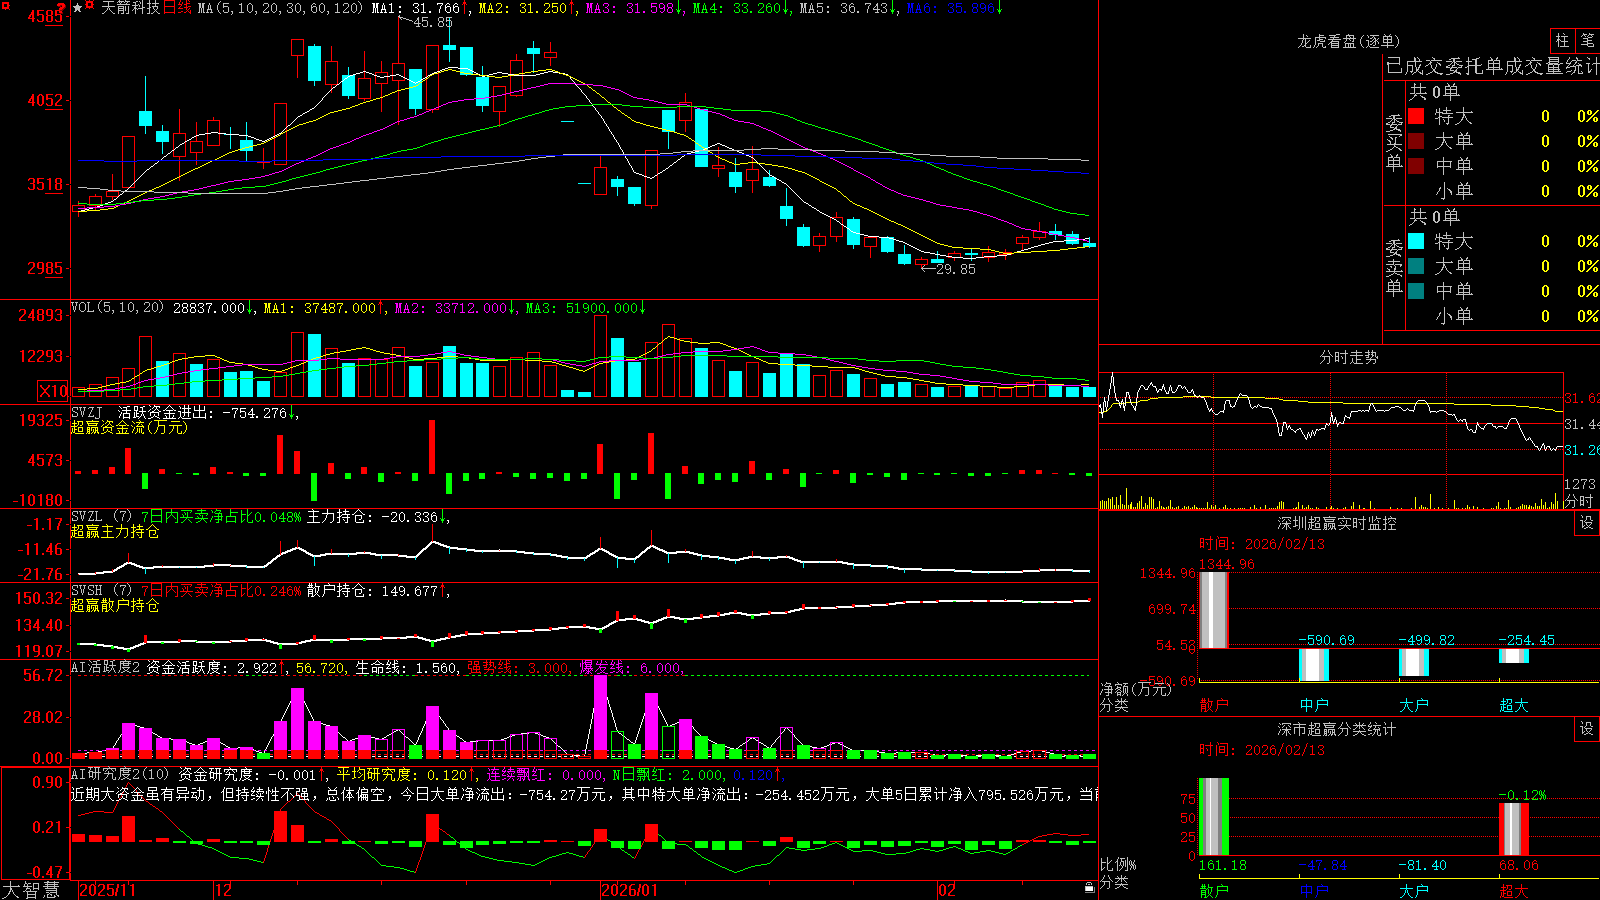This screenshot has width=1600, height=900.
Task: Click the 深市超赢分类统计 panel title
Action: pos(1336,729)
